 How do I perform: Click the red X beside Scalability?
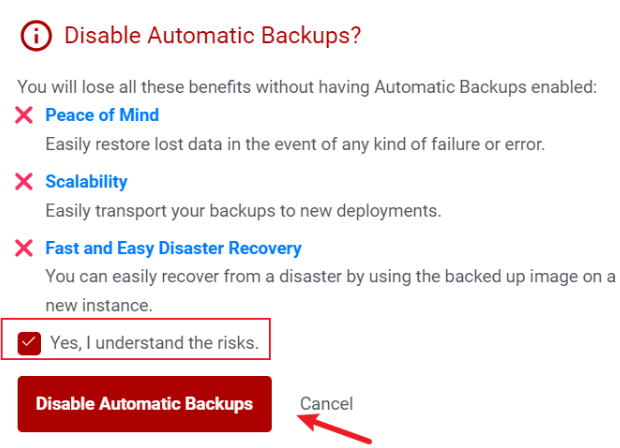[x=25, y=182]
